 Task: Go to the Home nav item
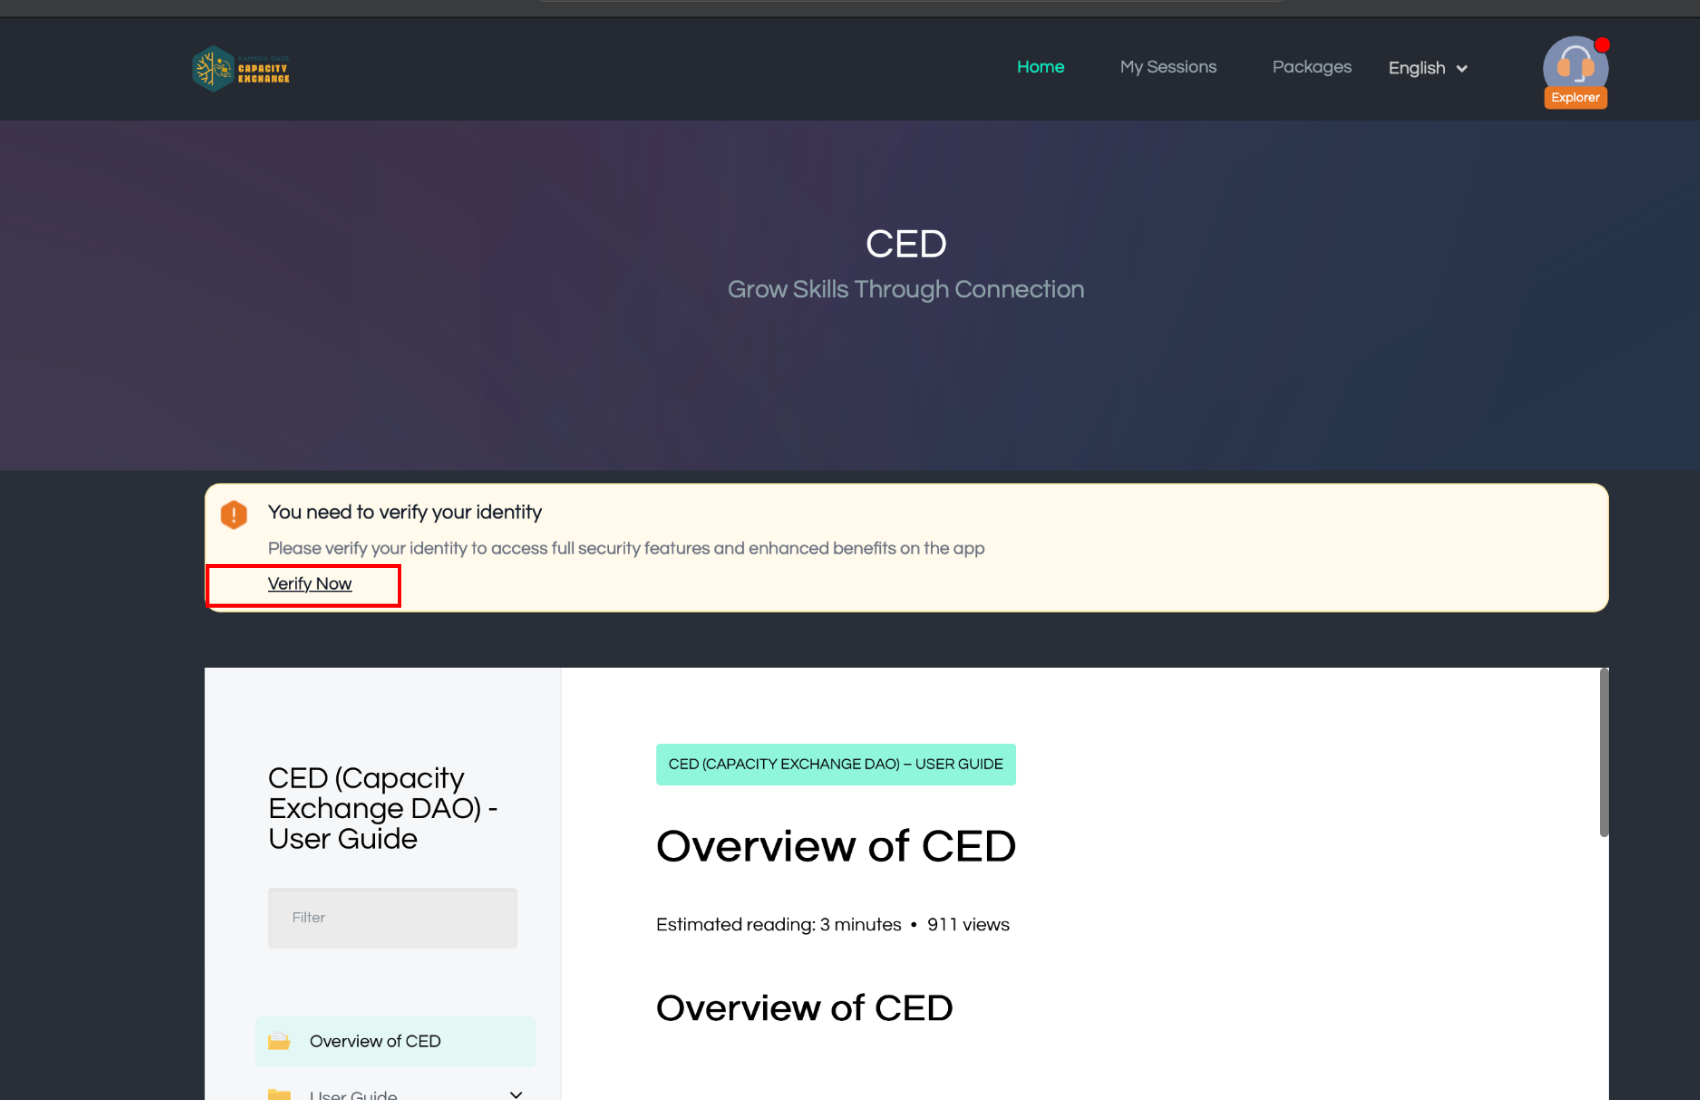[x=1040, y=67]
